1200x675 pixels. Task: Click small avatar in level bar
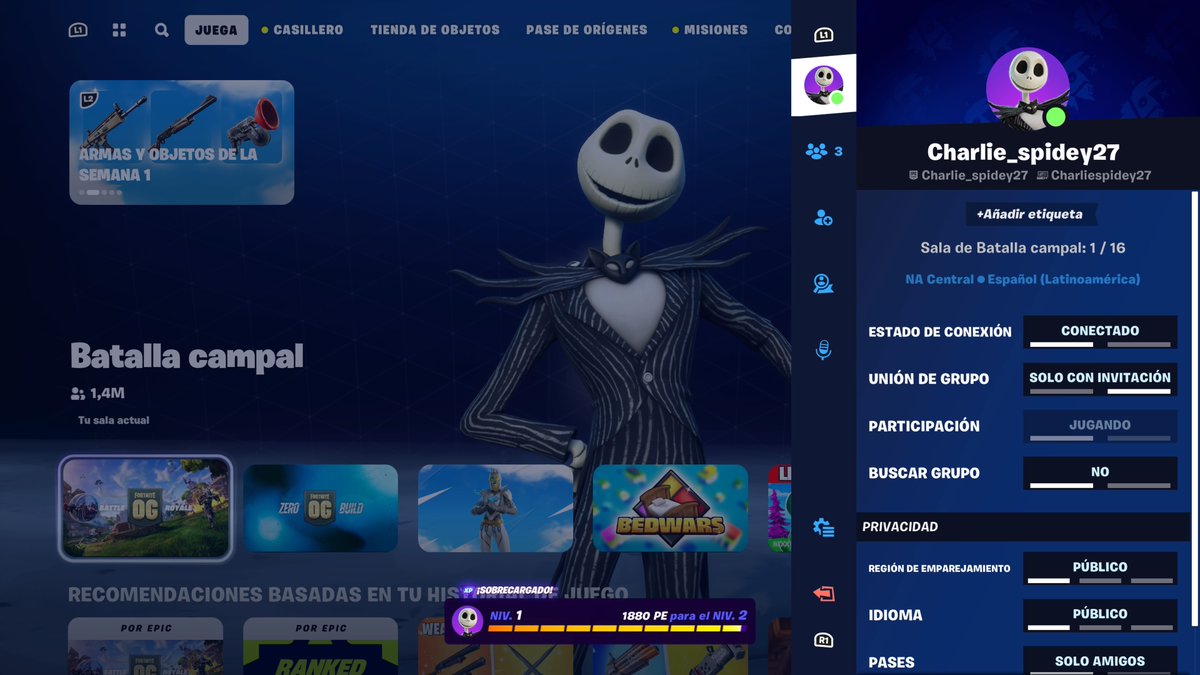pyautogui.click(x=467, y=621)
